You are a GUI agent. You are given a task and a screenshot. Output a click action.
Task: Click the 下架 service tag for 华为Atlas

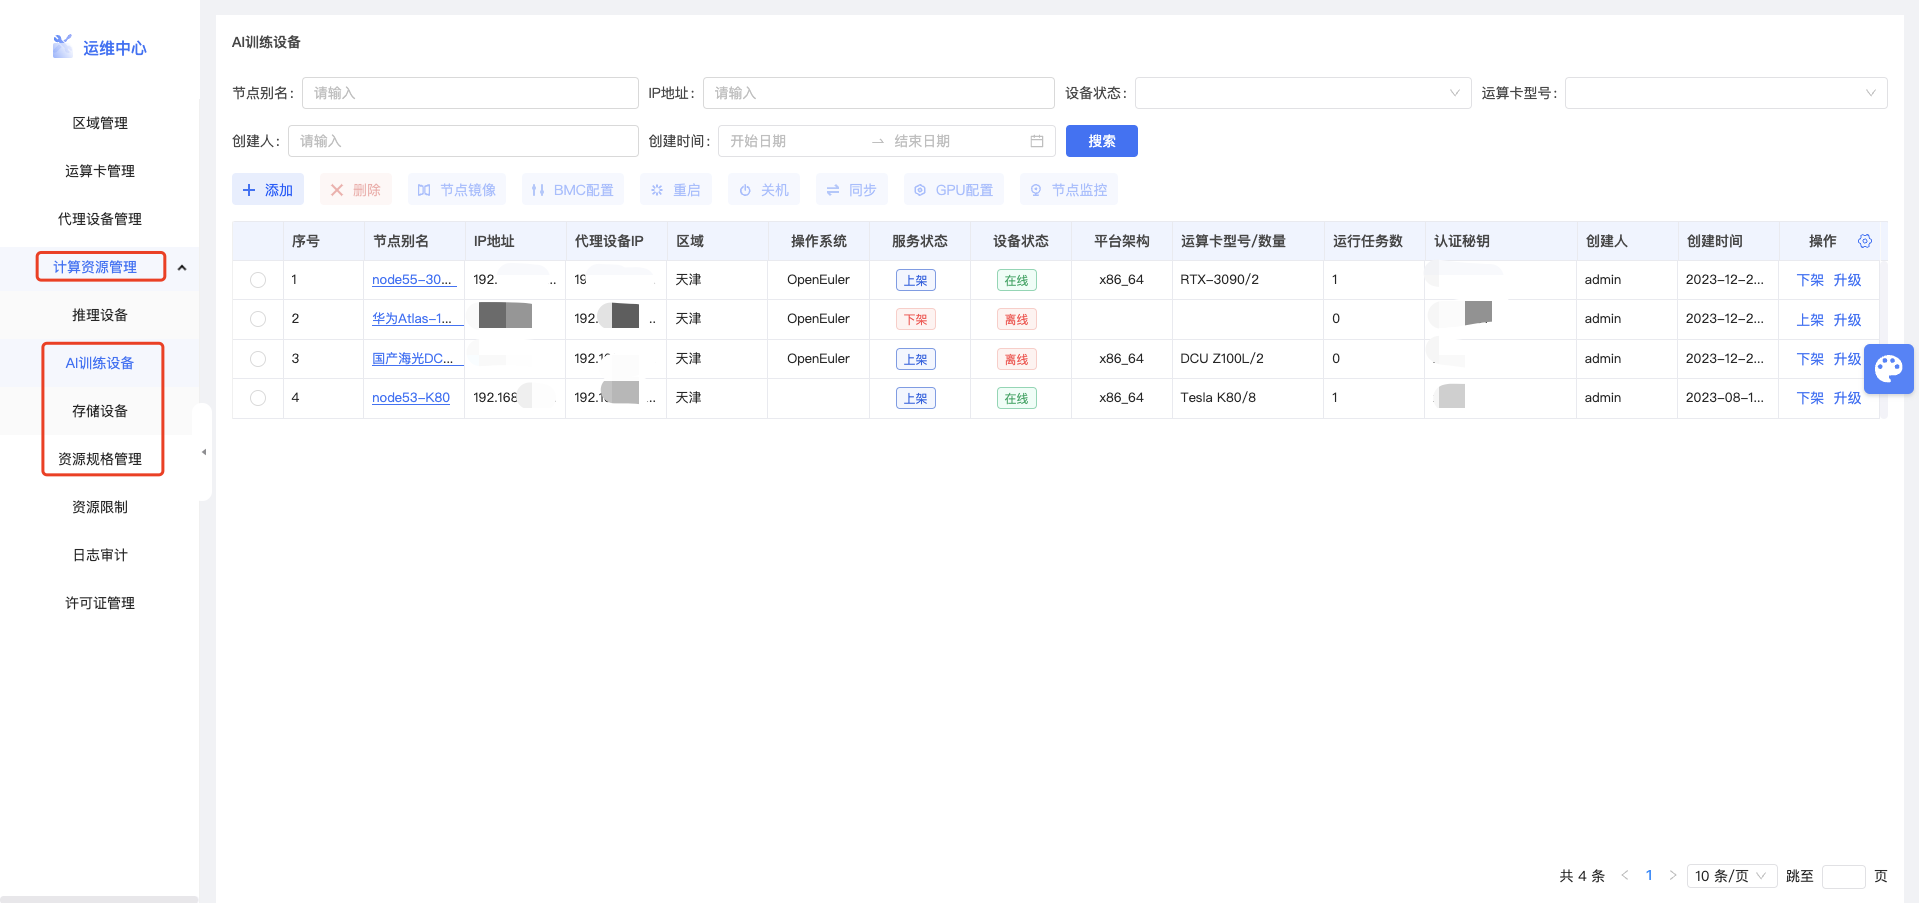coord(915,319)
